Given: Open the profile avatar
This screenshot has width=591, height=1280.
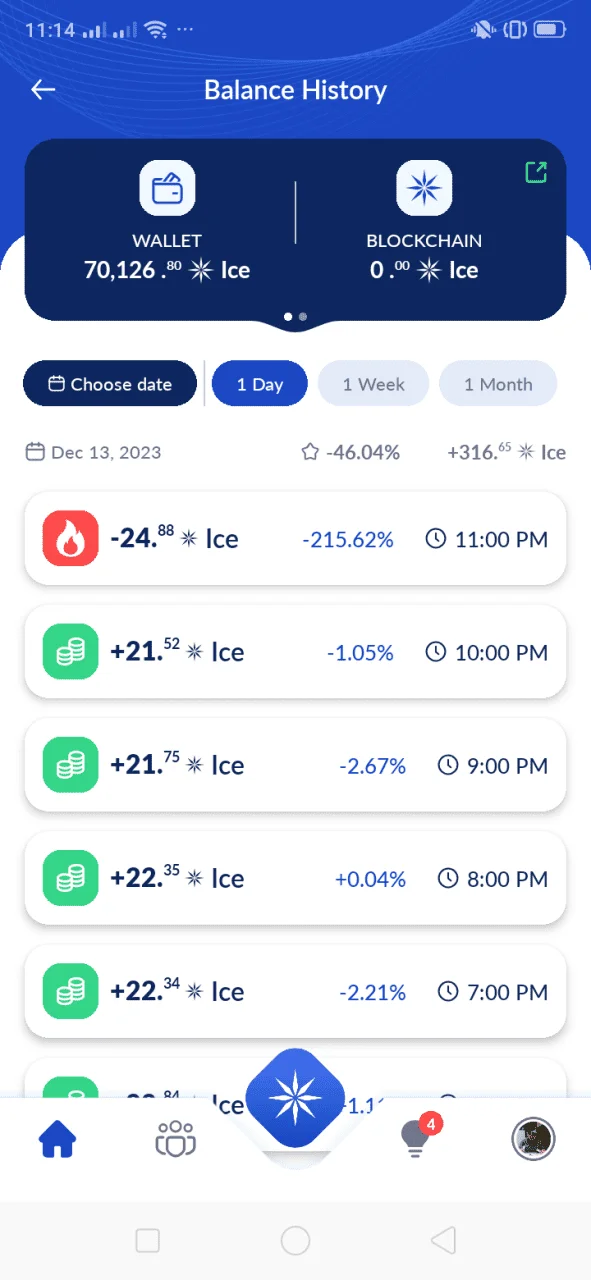Looking at the screenshot, I should click(533, 1138).
